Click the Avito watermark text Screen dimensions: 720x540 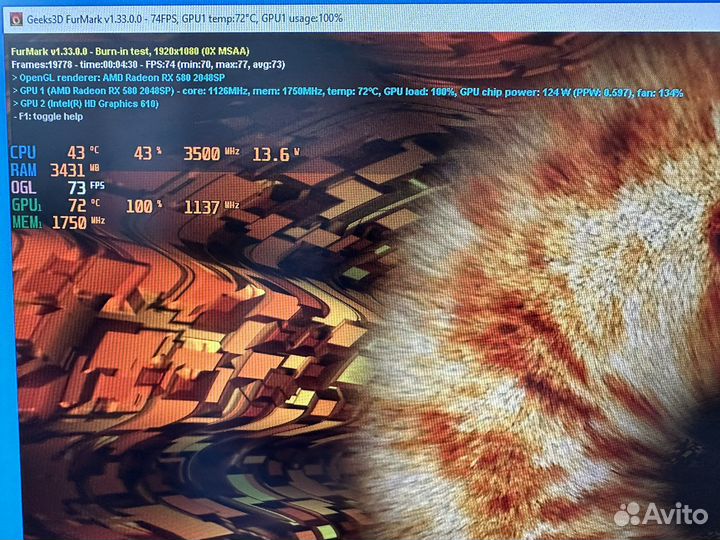coord(676,514)
